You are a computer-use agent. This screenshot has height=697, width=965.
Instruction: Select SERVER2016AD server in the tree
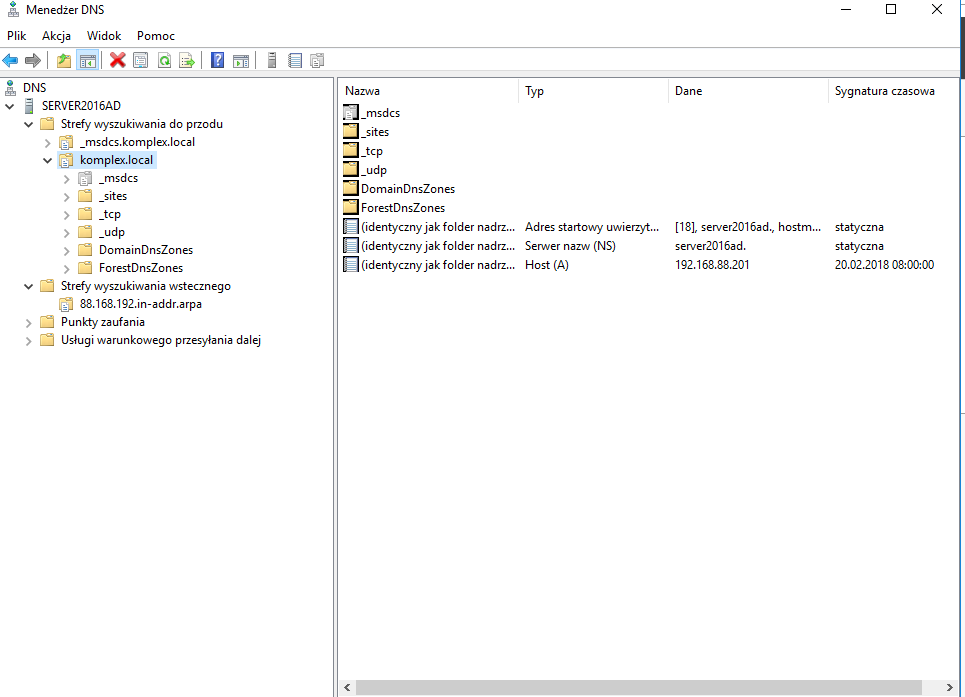[81, 106]
